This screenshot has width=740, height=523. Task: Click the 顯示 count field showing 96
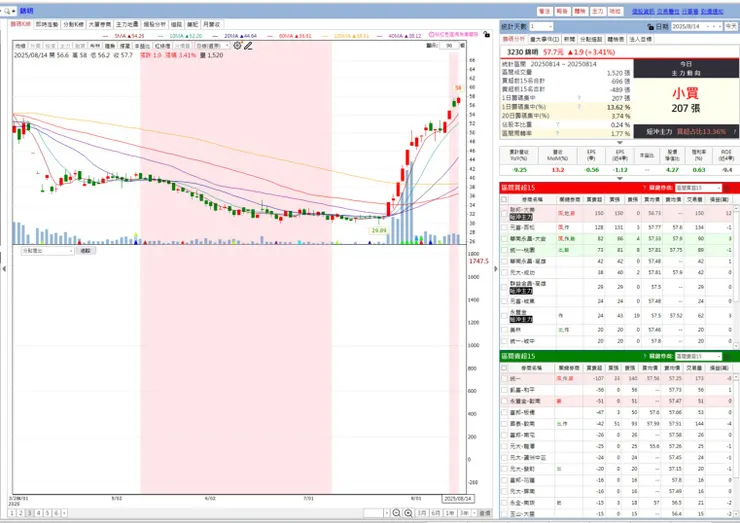[448, 45]
